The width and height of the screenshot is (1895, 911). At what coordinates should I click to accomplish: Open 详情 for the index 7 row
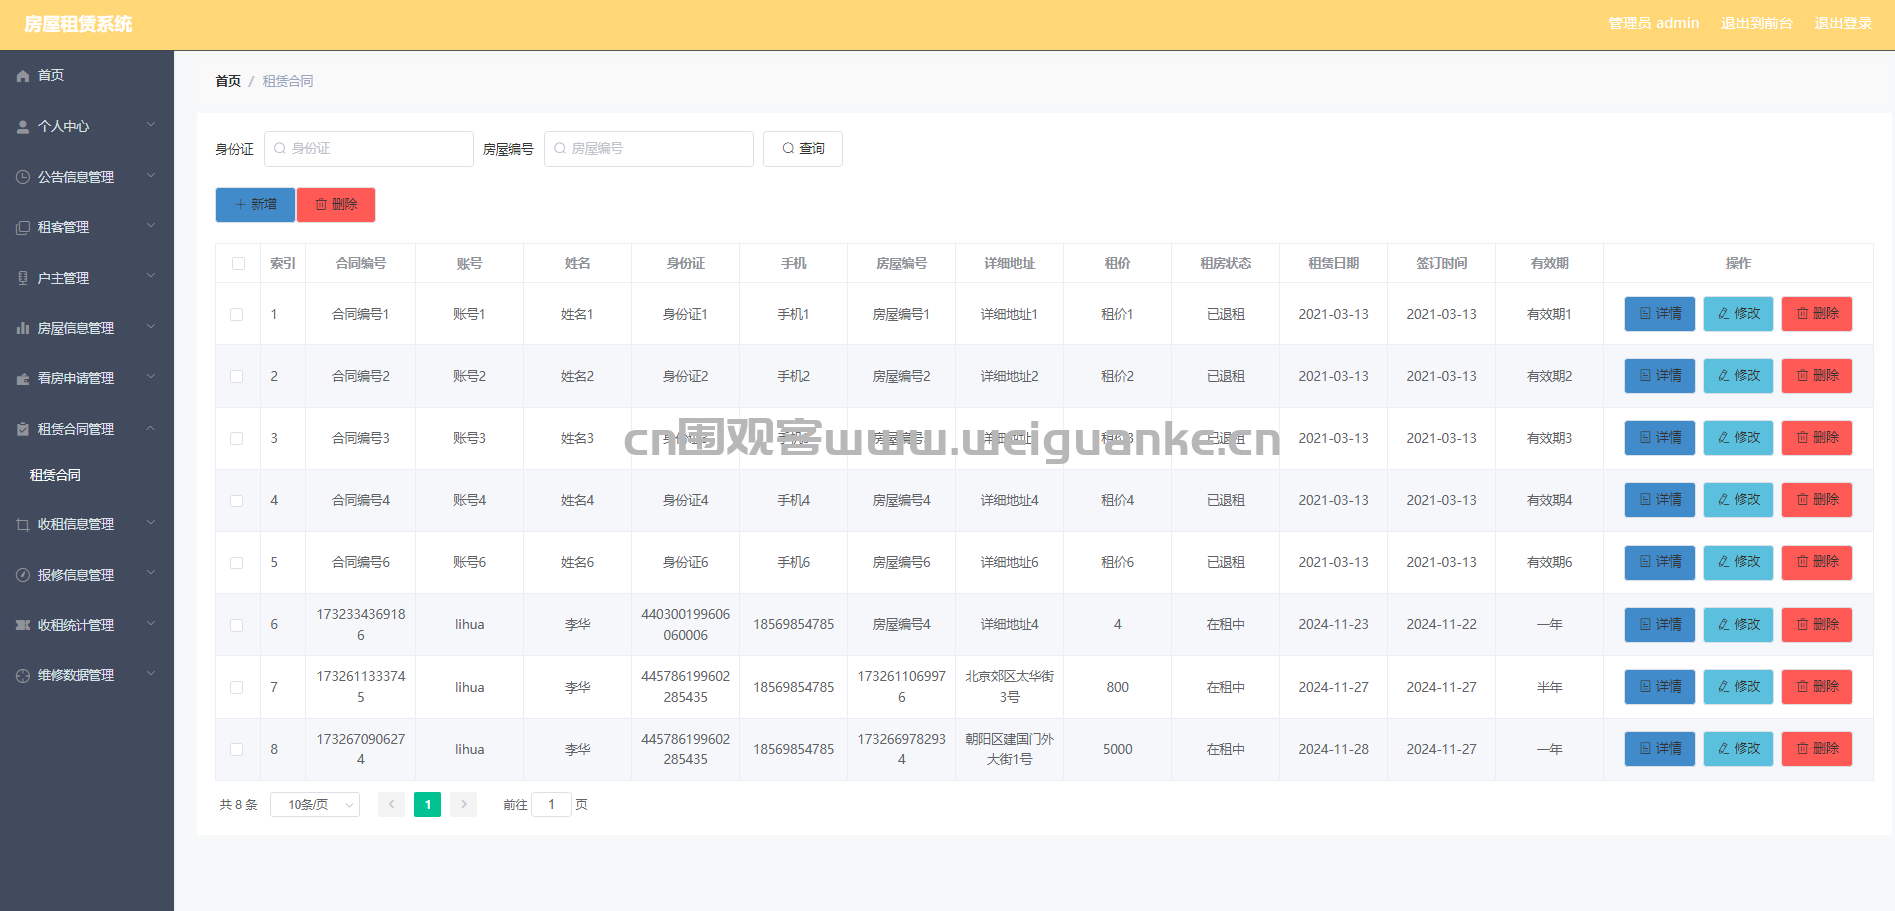1660,687
